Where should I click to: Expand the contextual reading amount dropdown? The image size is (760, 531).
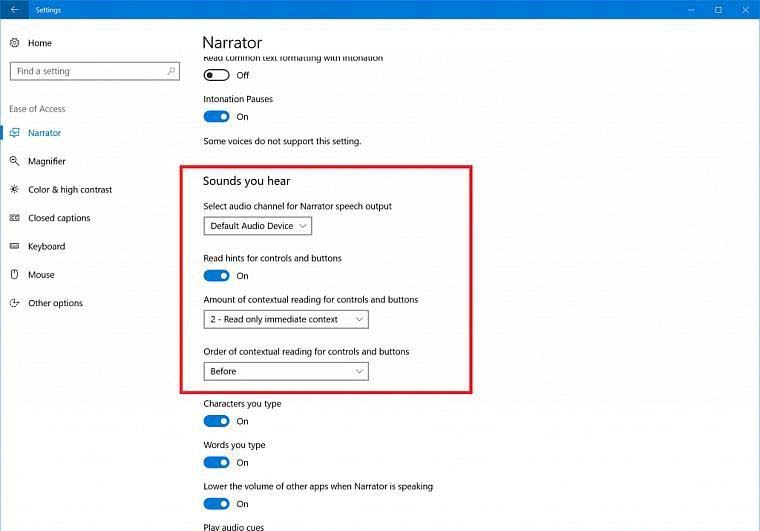click(286, 319)
